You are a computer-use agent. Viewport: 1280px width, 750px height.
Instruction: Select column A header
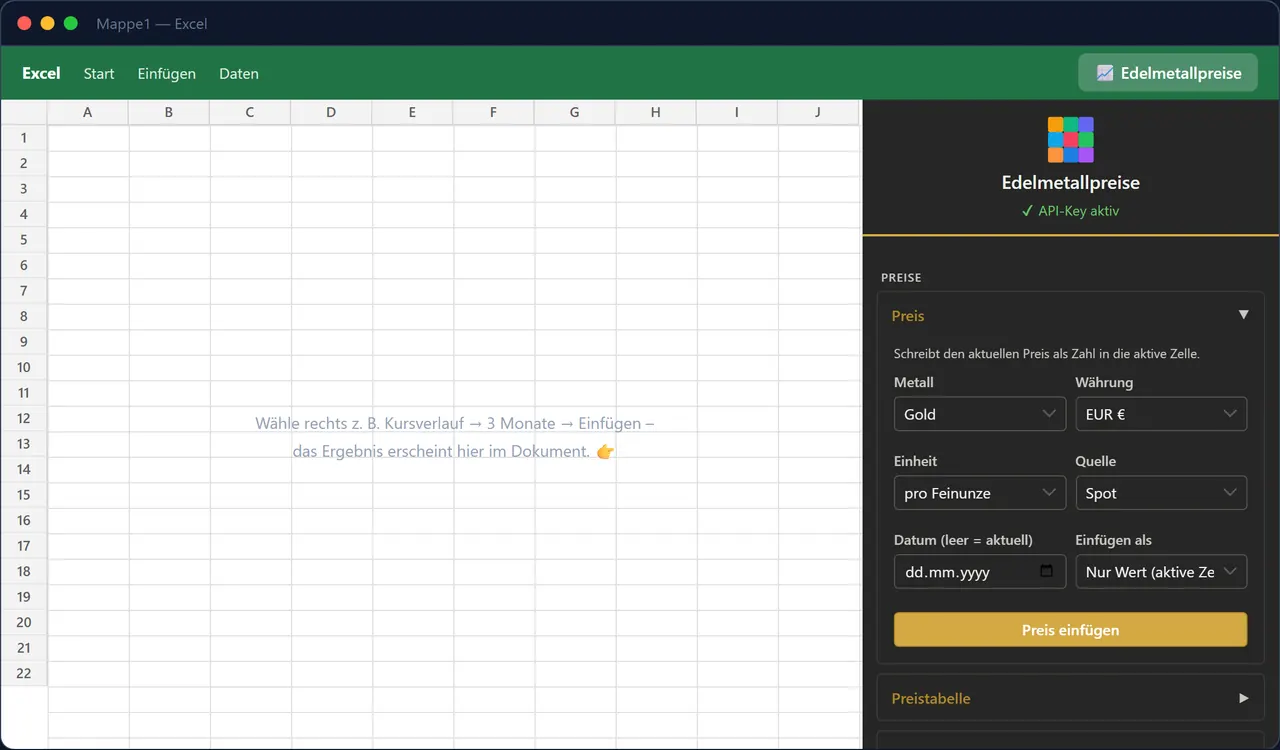(x=88, y=112)
